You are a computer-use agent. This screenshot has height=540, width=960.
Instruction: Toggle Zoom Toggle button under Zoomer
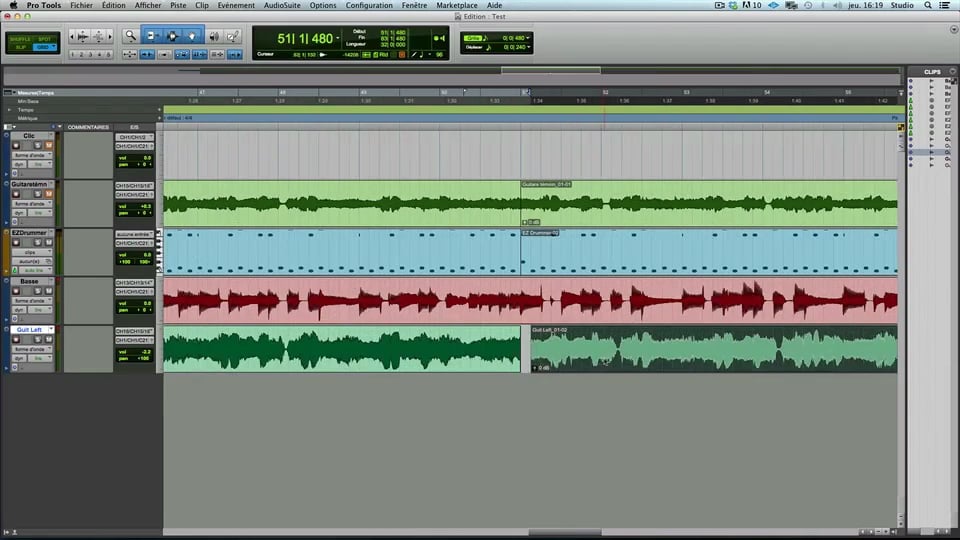point(129,54)
